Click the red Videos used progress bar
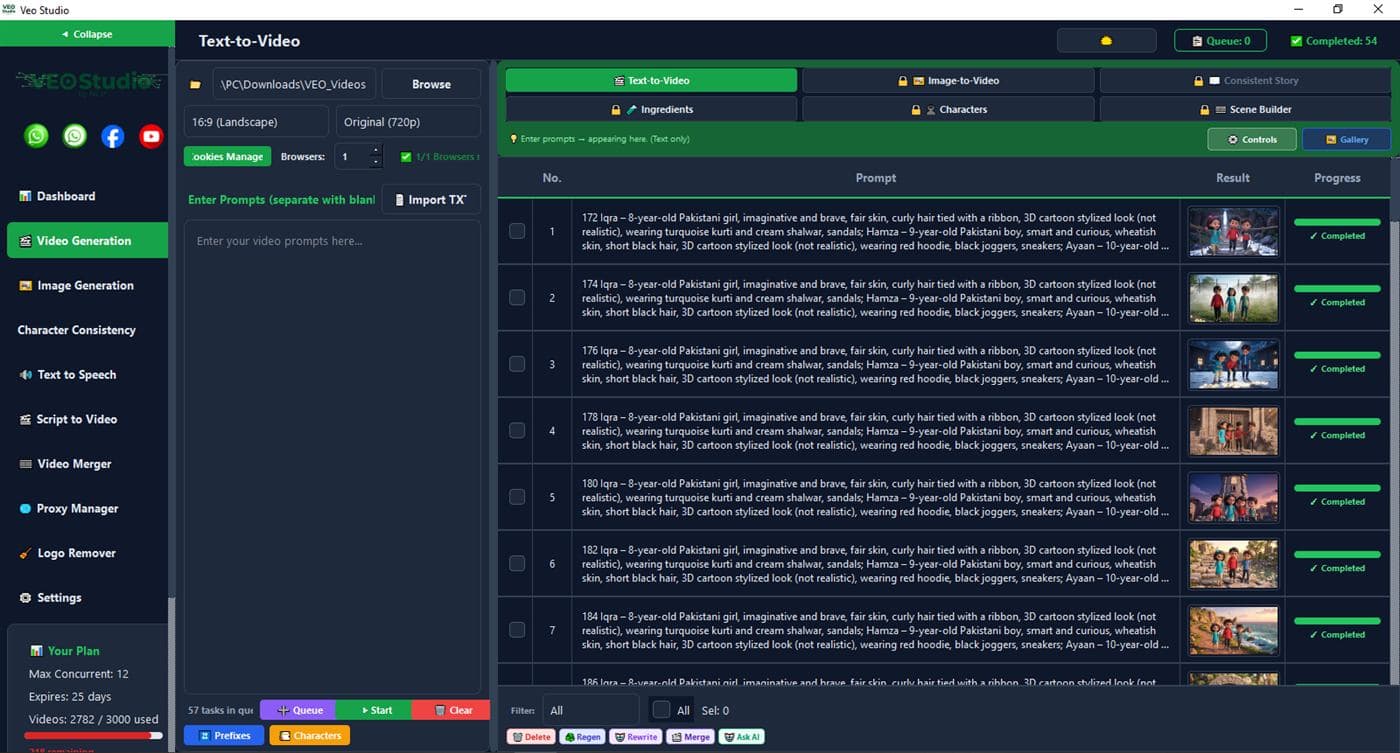Image resolution: width=1400 pixels, height=753 pixels. pyautogui.click(x=94, y=735)
